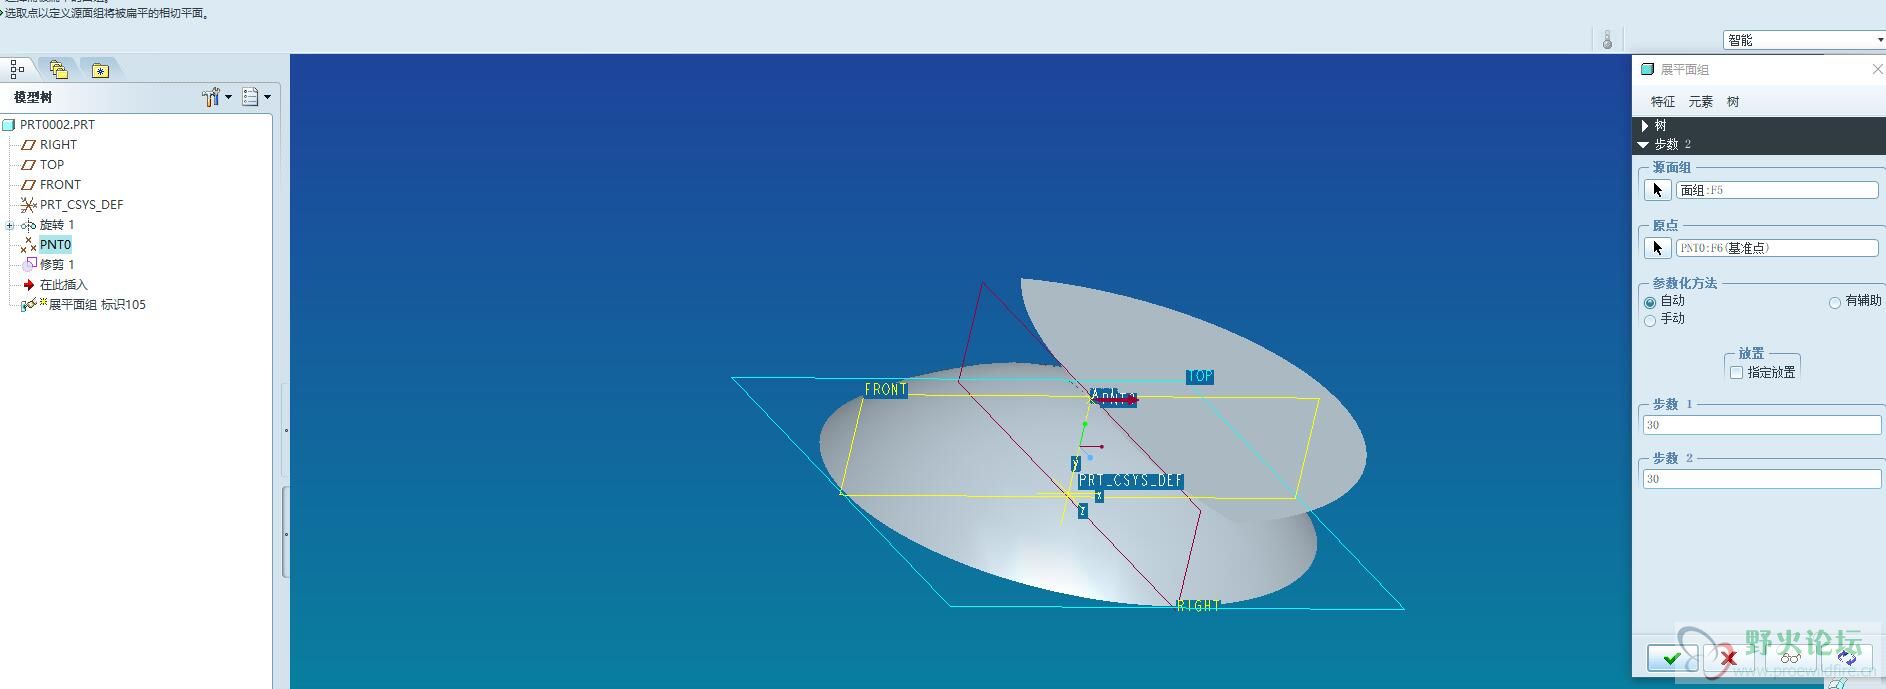Select PRT_CSYS_DEF coordinate system in tree
This screenshot has height=689, width=1886.
pyautogui.click(x=81, y=205)
